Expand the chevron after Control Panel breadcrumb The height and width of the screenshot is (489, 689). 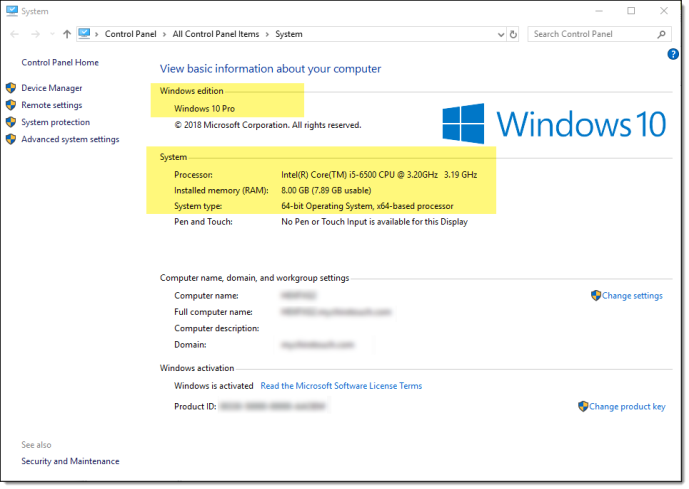point(166,34)
